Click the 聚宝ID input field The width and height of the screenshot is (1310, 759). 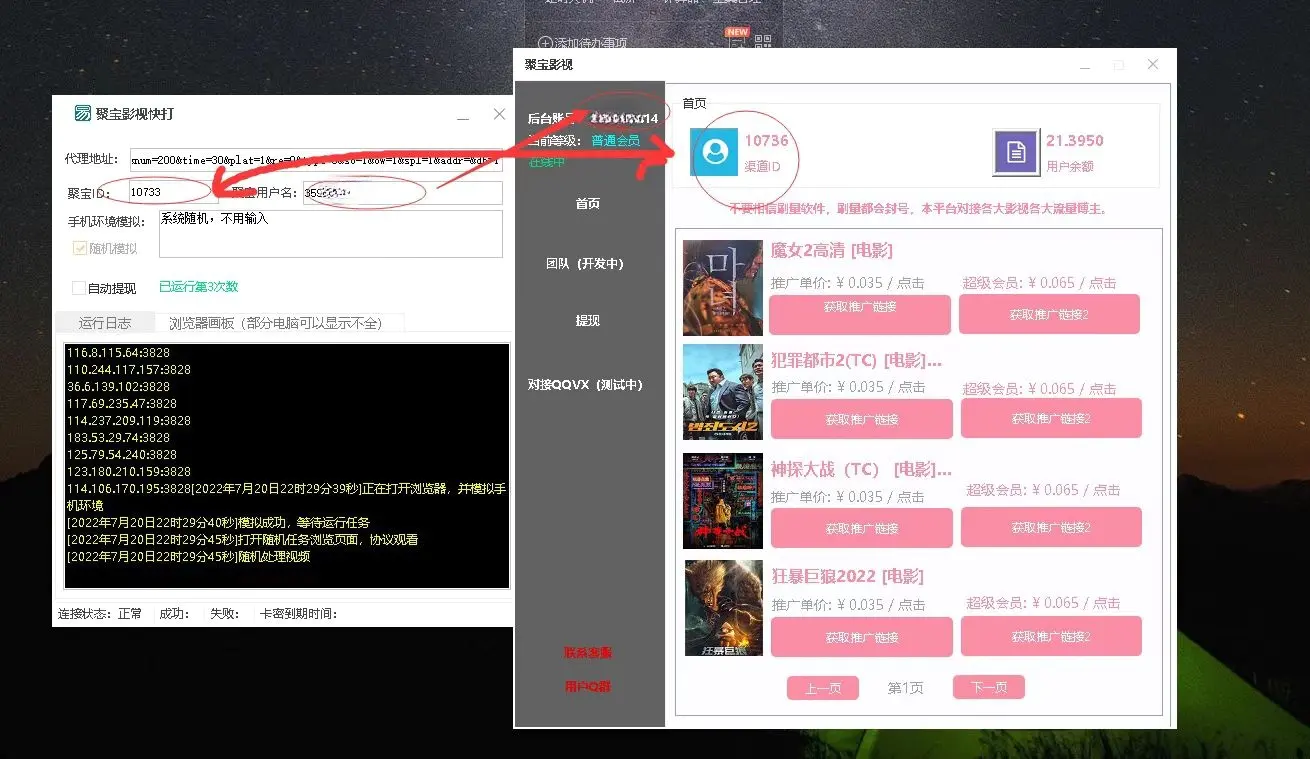click(172, 192)
